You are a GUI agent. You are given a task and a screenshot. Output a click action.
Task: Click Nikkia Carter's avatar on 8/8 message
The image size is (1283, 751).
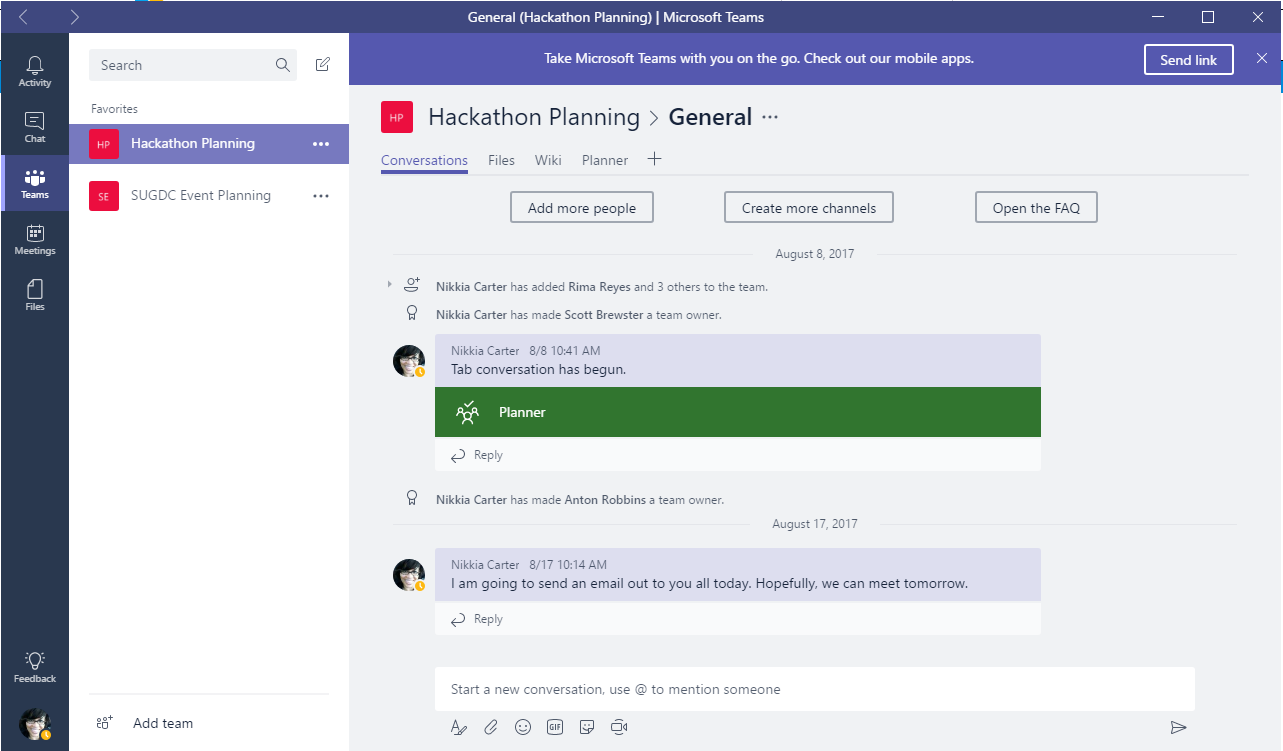pyautogui.click(x=409, y=361)
